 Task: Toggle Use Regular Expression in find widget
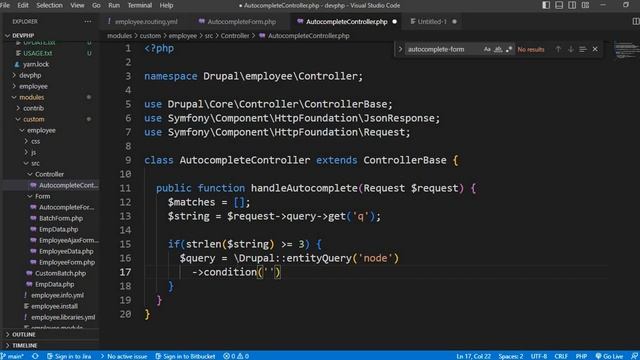point(509,49)
